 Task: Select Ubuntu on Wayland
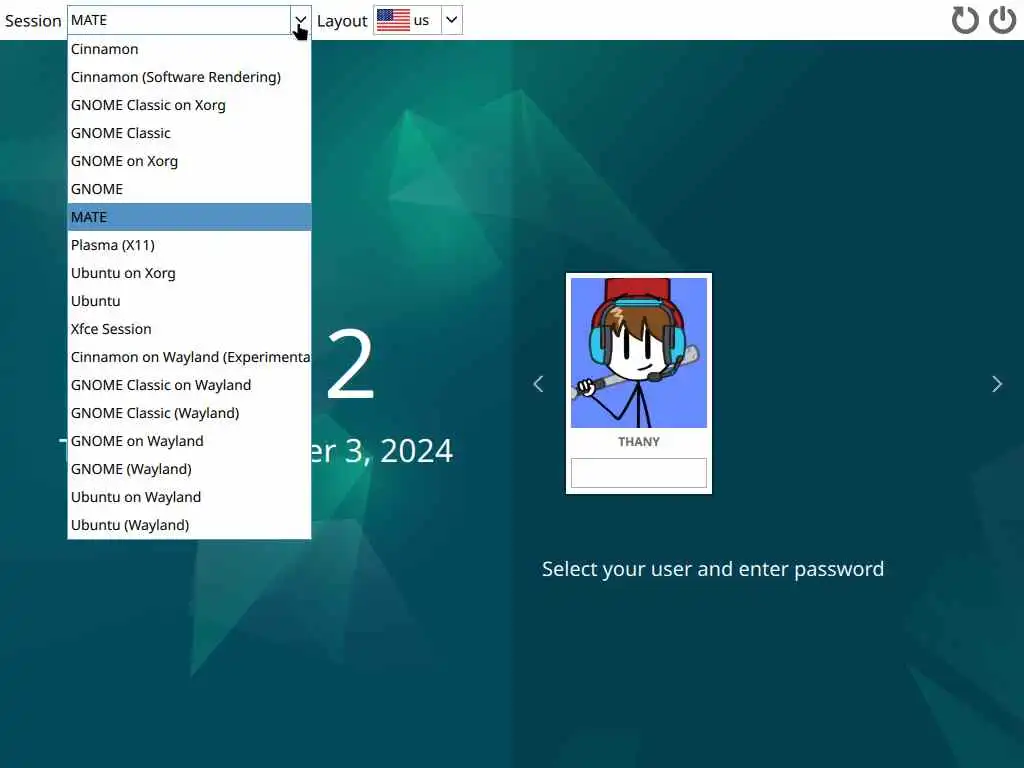[x=189, y=497]
